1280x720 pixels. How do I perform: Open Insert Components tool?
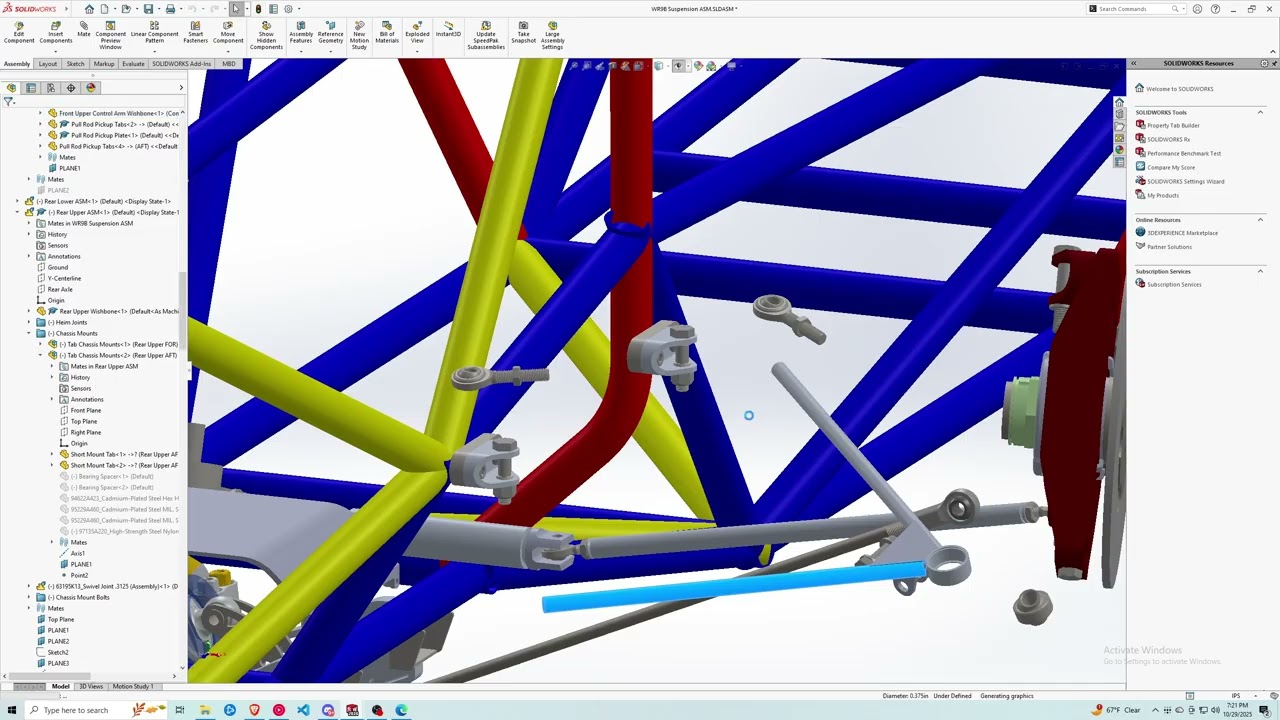pos(56,33)
